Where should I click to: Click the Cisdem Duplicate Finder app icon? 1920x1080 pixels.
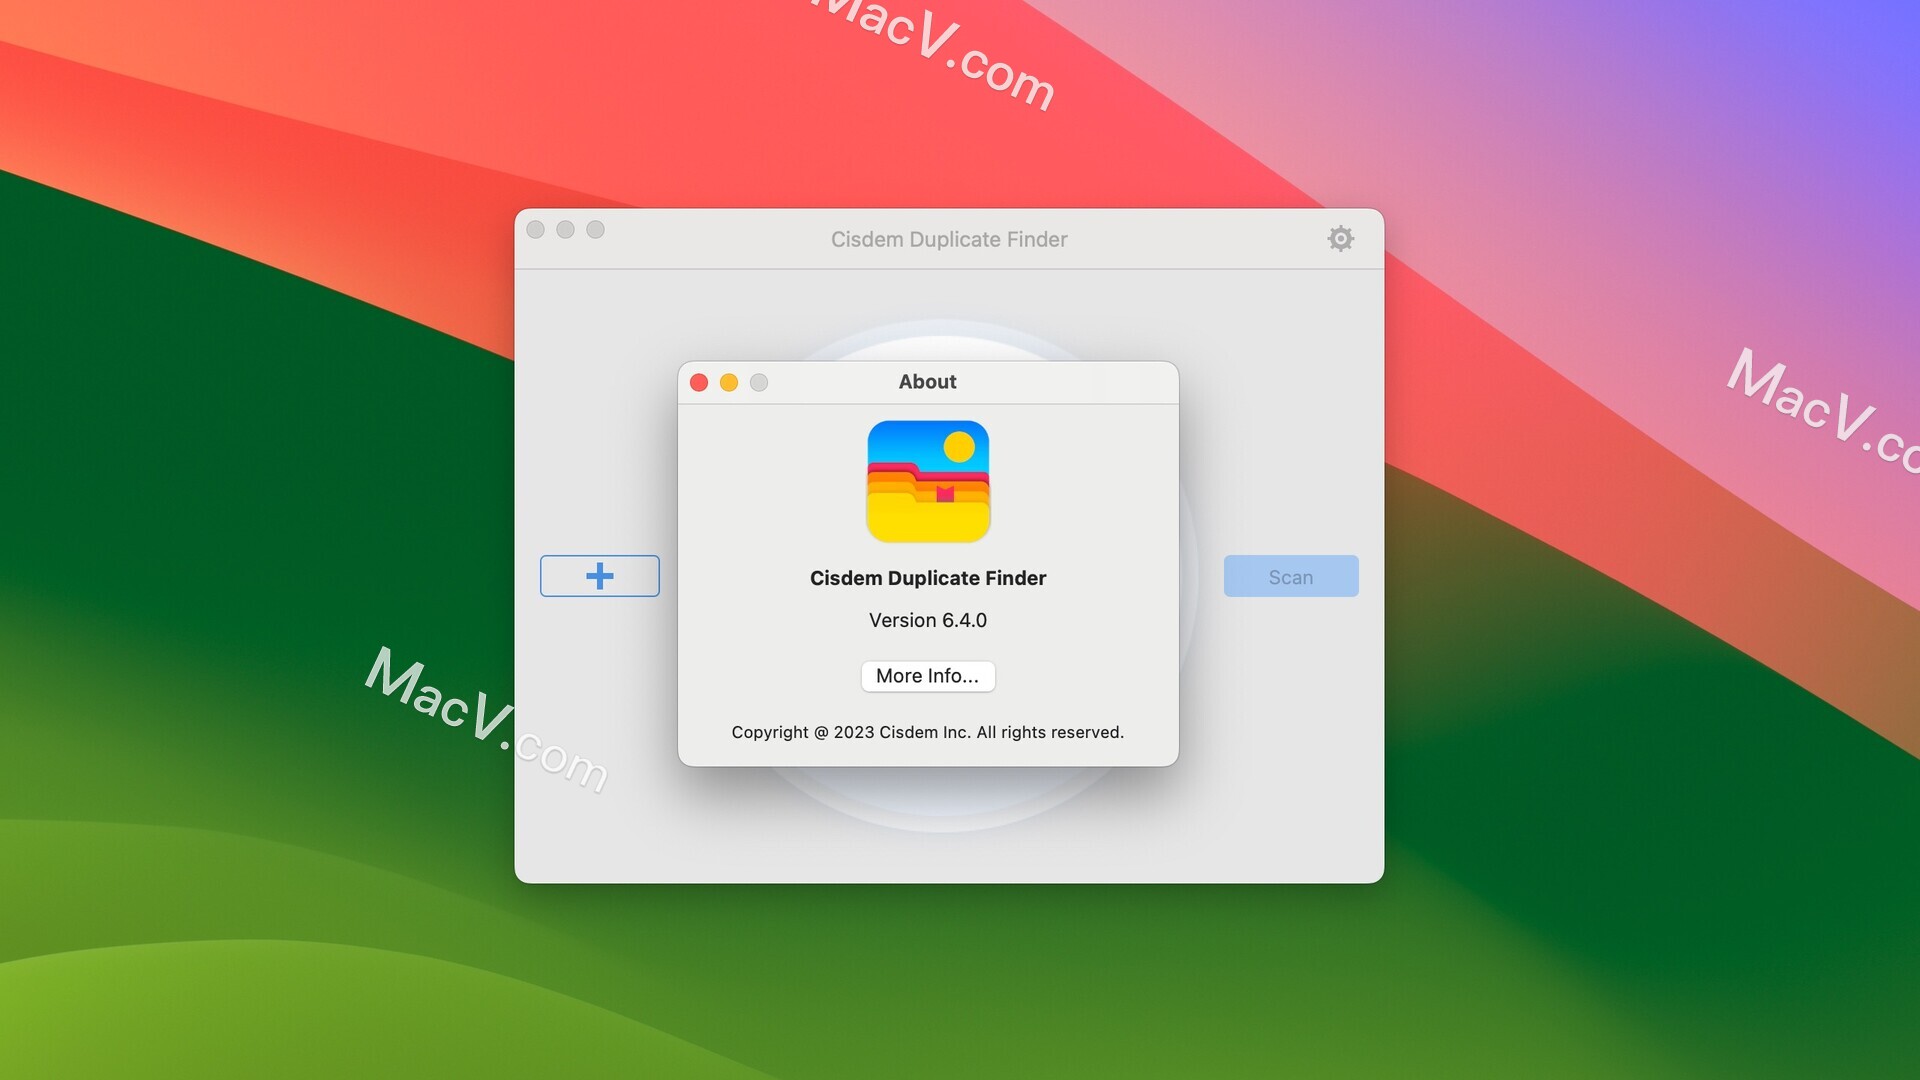(928, 481)
